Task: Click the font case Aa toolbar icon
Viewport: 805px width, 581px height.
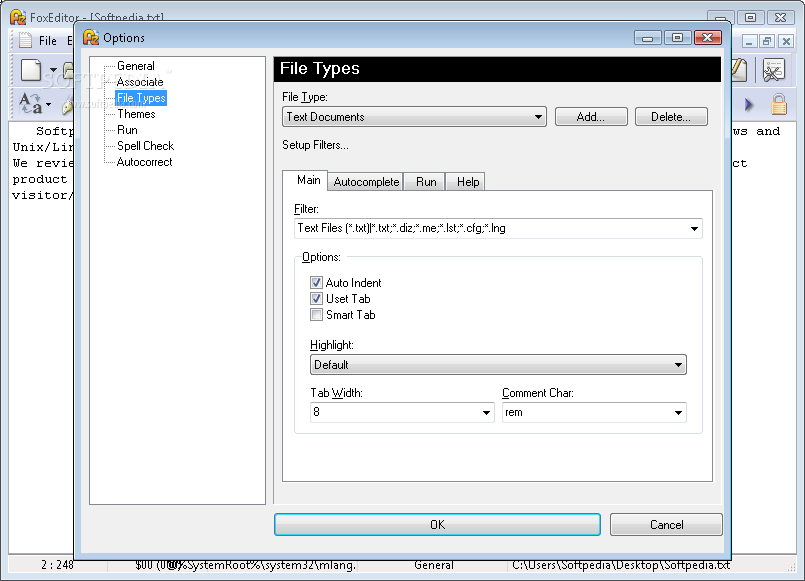Action: 30,103
